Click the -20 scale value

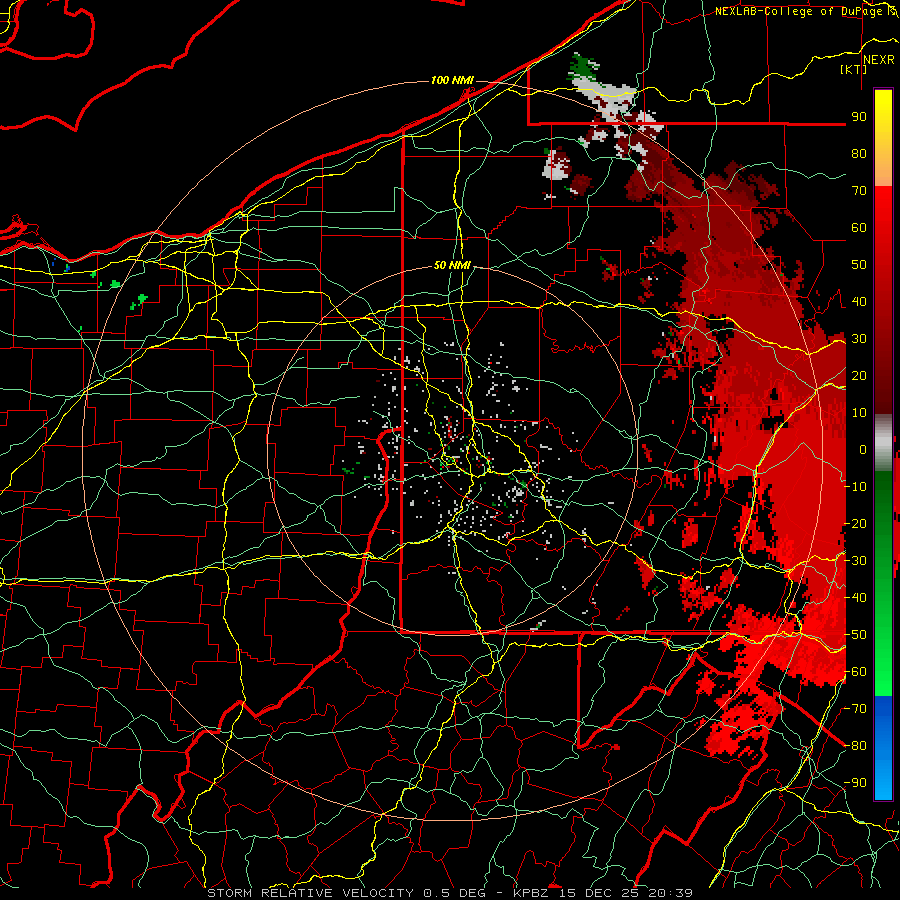856,523
